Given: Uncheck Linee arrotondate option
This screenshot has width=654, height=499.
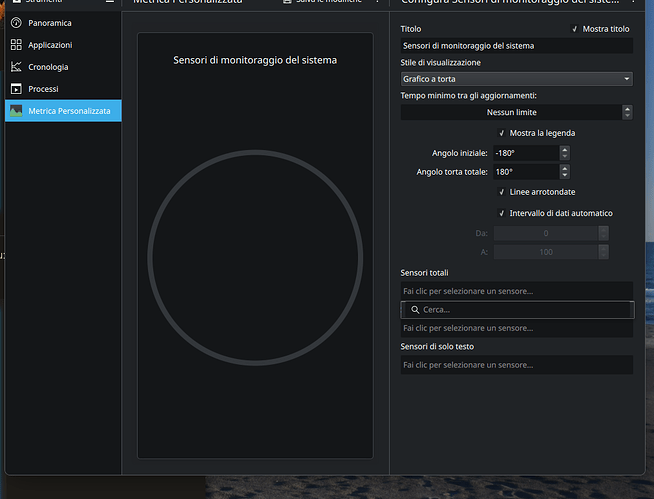Looking at the screenshot, I should [501, 192].
